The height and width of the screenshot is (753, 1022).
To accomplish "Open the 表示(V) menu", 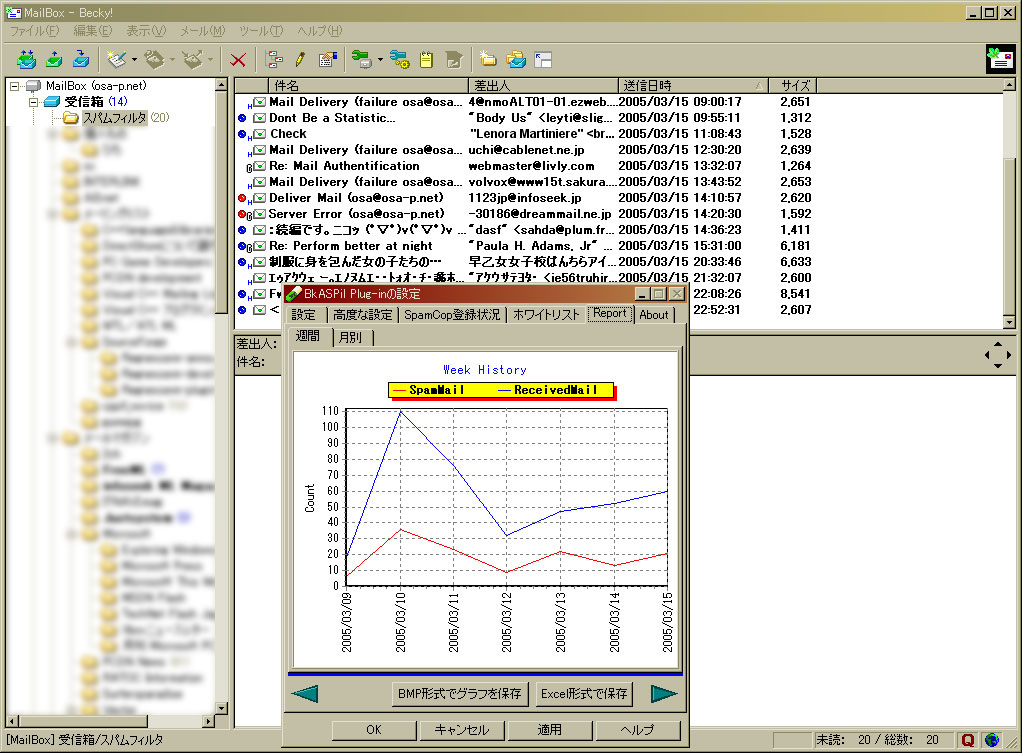I will [146, 31].
